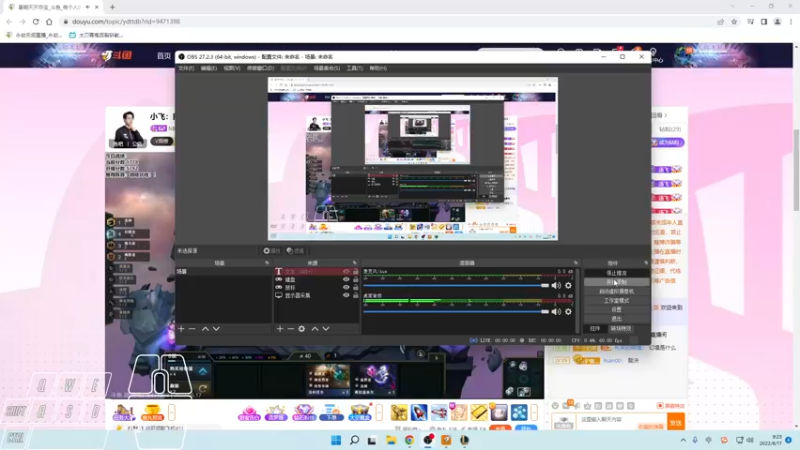Toggle lock for the 鼠标 source
The image size is (800, 450).
click(x=356, y=287)
